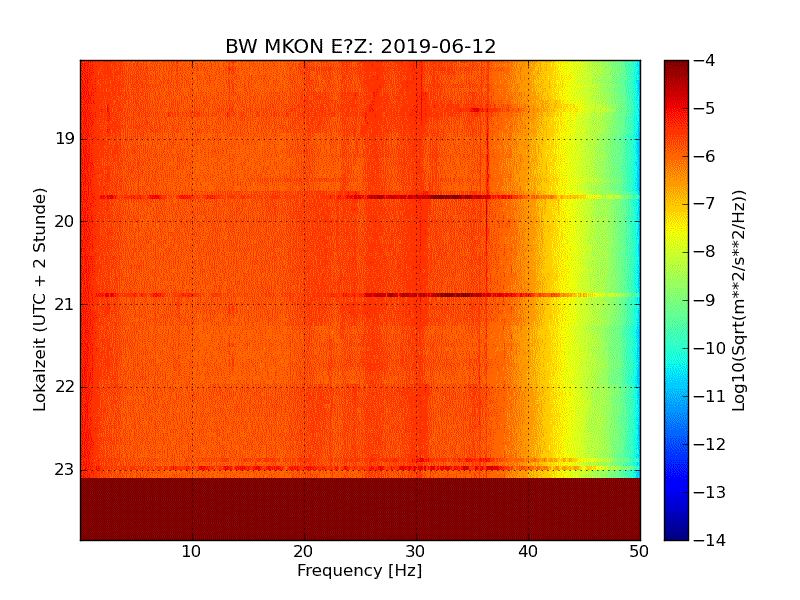Image resolution: width=800 pixels, height=600 pixels.
Task: Click the dark horizontal streak before 20 o'clock
Action: point(369,197)
